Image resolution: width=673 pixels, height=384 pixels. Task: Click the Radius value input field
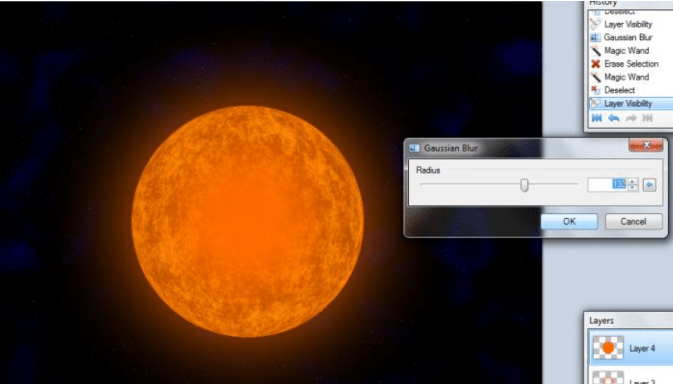tap(607, 184)
